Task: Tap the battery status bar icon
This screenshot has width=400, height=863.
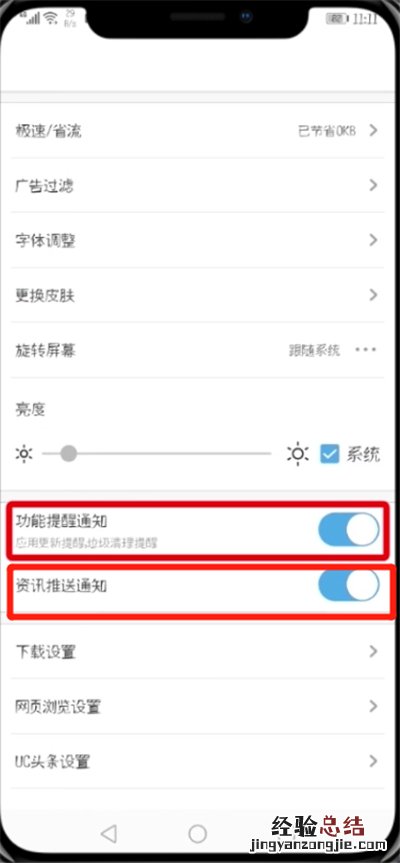Action: [337, 19]
